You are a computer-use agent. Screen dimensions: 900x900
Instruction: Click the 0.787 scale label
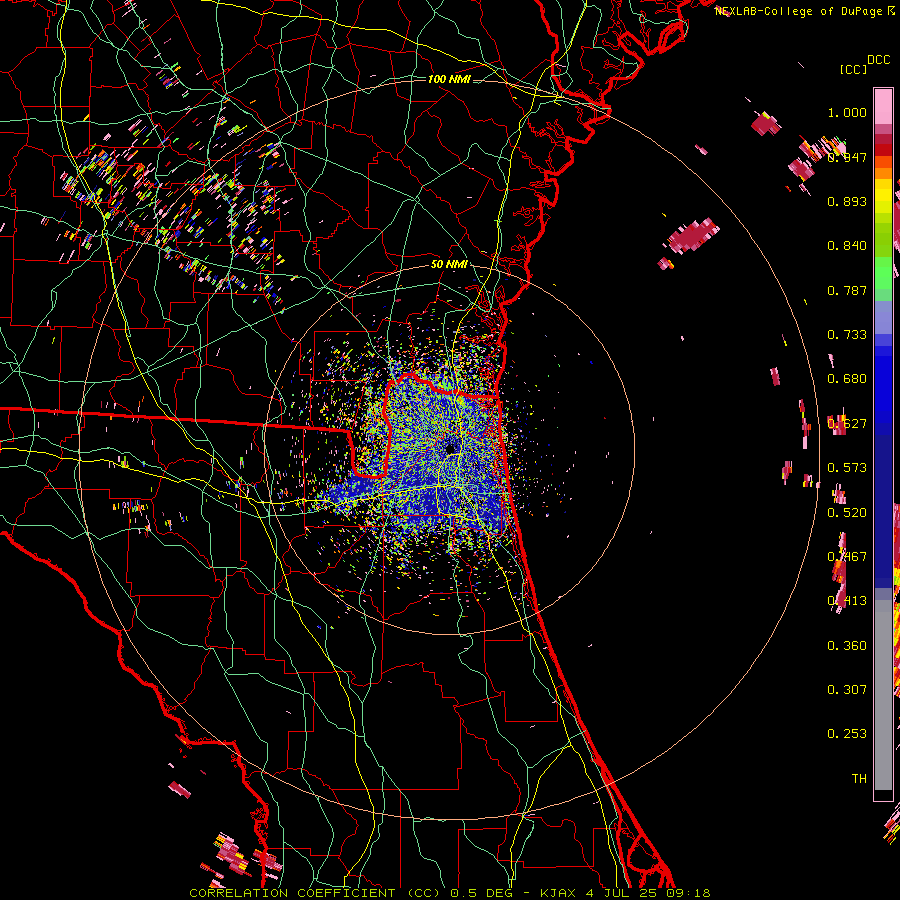click(847, 290)
